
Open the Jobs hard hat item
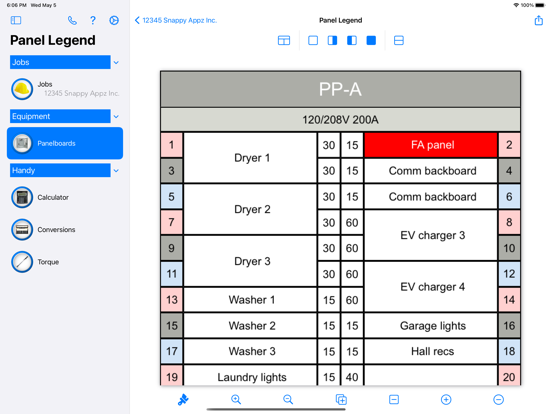tap(65, 89)
